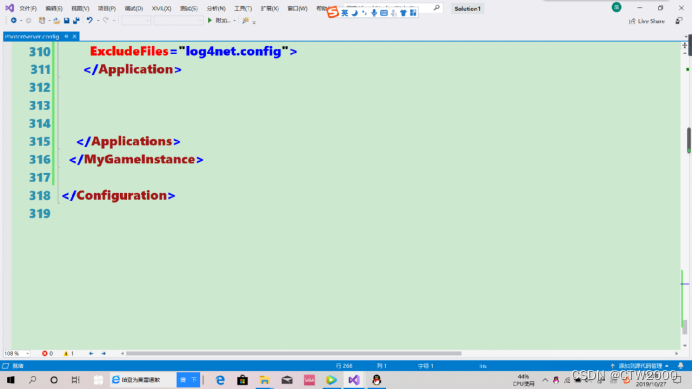This screenshot has width=693, height=390.
Task: Open the XML(X) menu
Action: pos(161,8)
